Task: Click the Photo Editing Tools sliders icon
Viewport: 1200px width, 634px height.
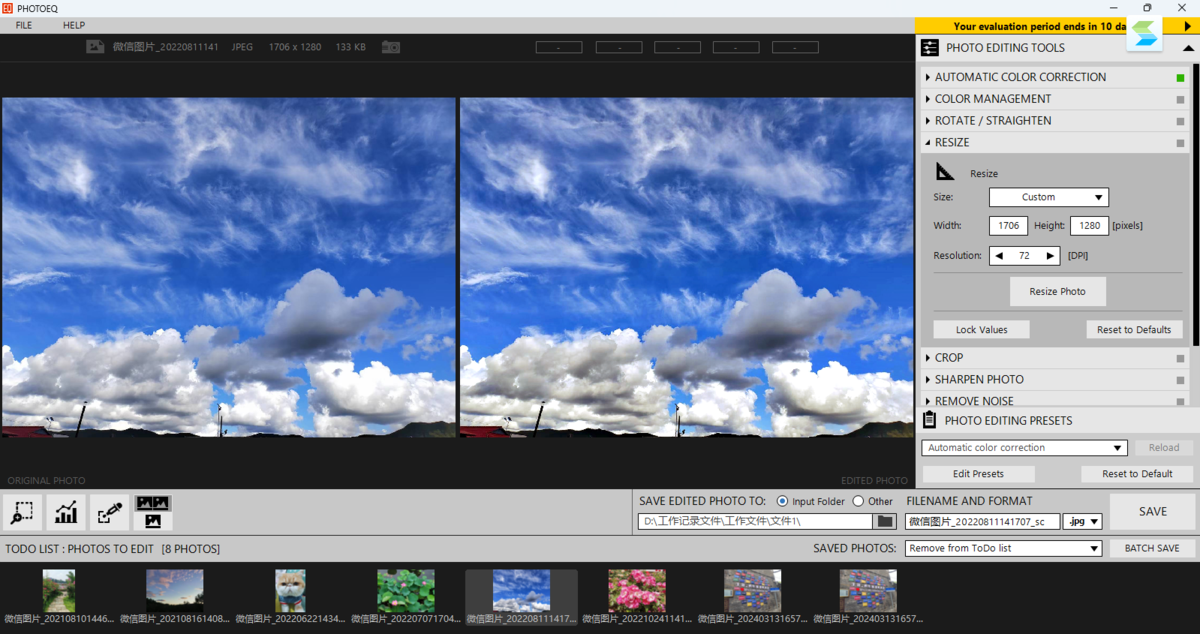Action: click(x=930, y=48)
